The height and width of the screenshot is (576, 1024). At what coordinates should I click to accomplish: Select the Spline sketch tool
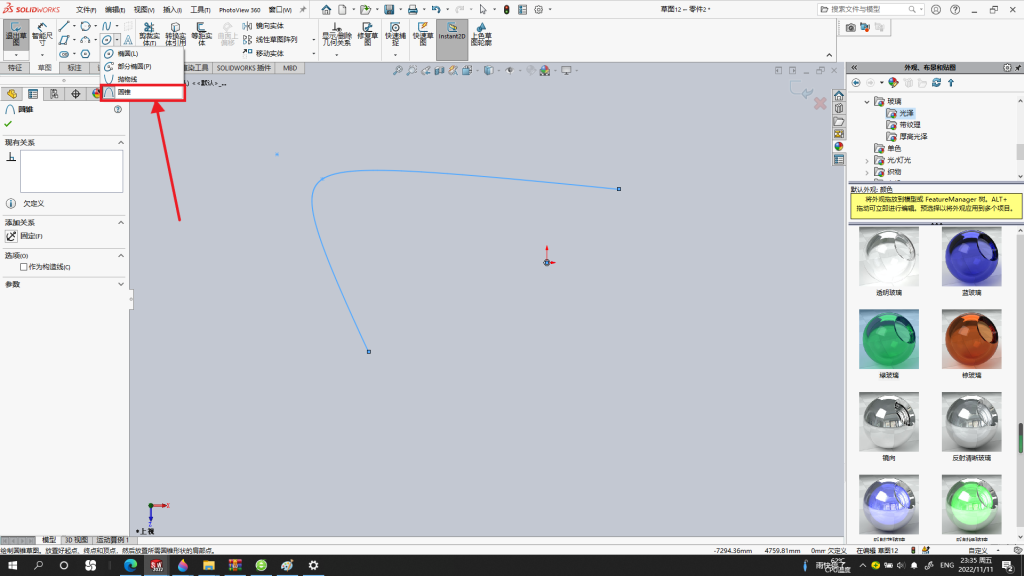click(106, 26)
